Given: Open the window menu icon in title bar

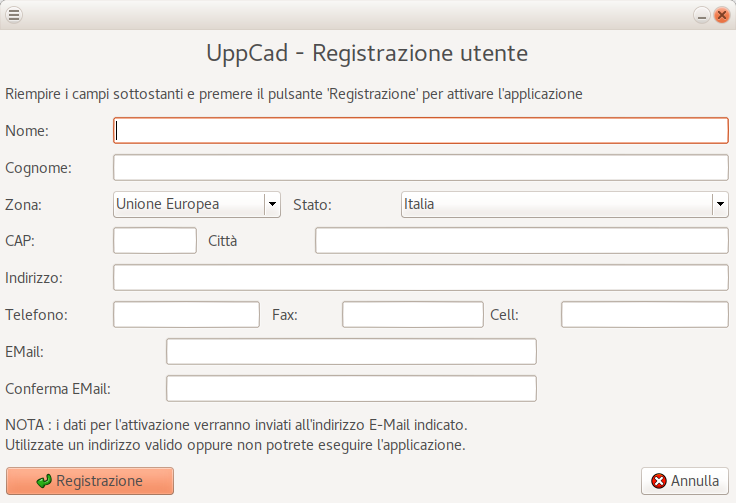Looking at the screenshot, I should pyautogui.click(x=14, y=15).
